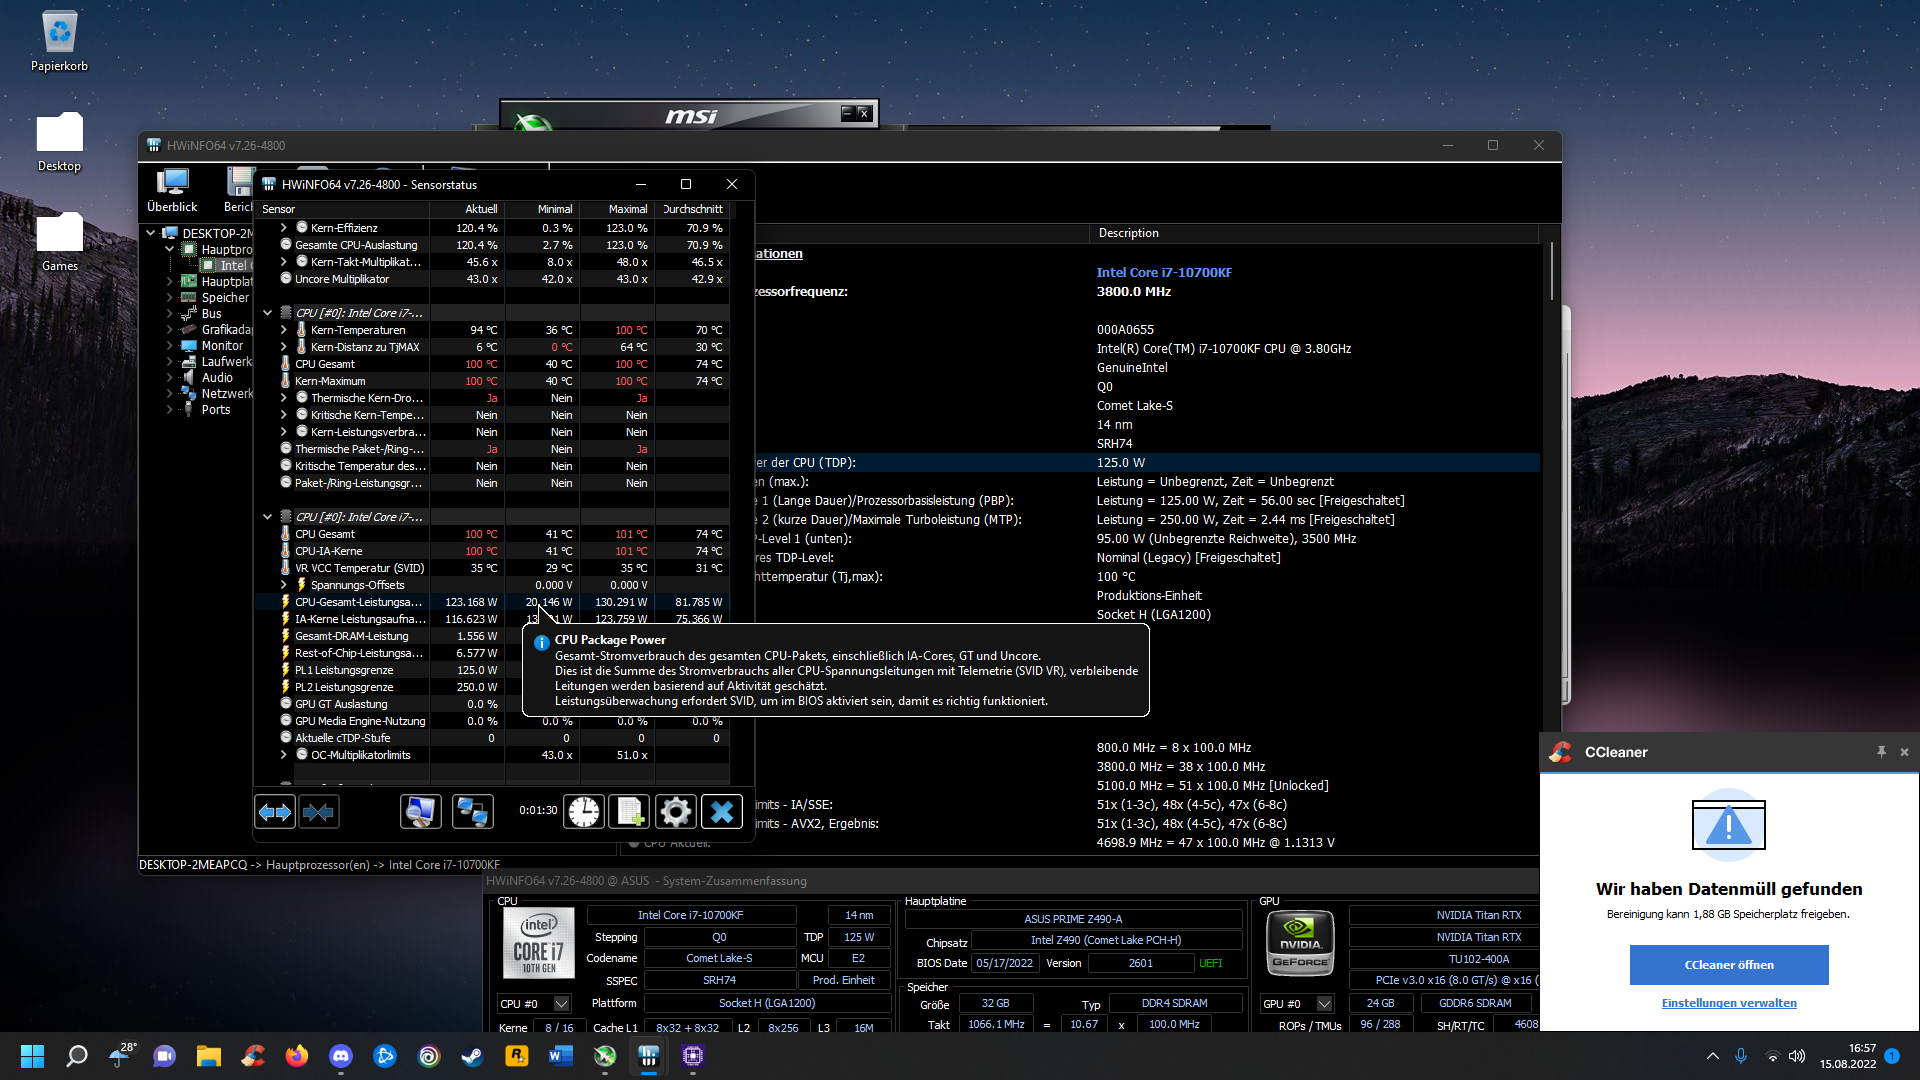Open the CPU #0 selector dropdown
Screen dimensions: 1920x1080
tap(561, 1004)
